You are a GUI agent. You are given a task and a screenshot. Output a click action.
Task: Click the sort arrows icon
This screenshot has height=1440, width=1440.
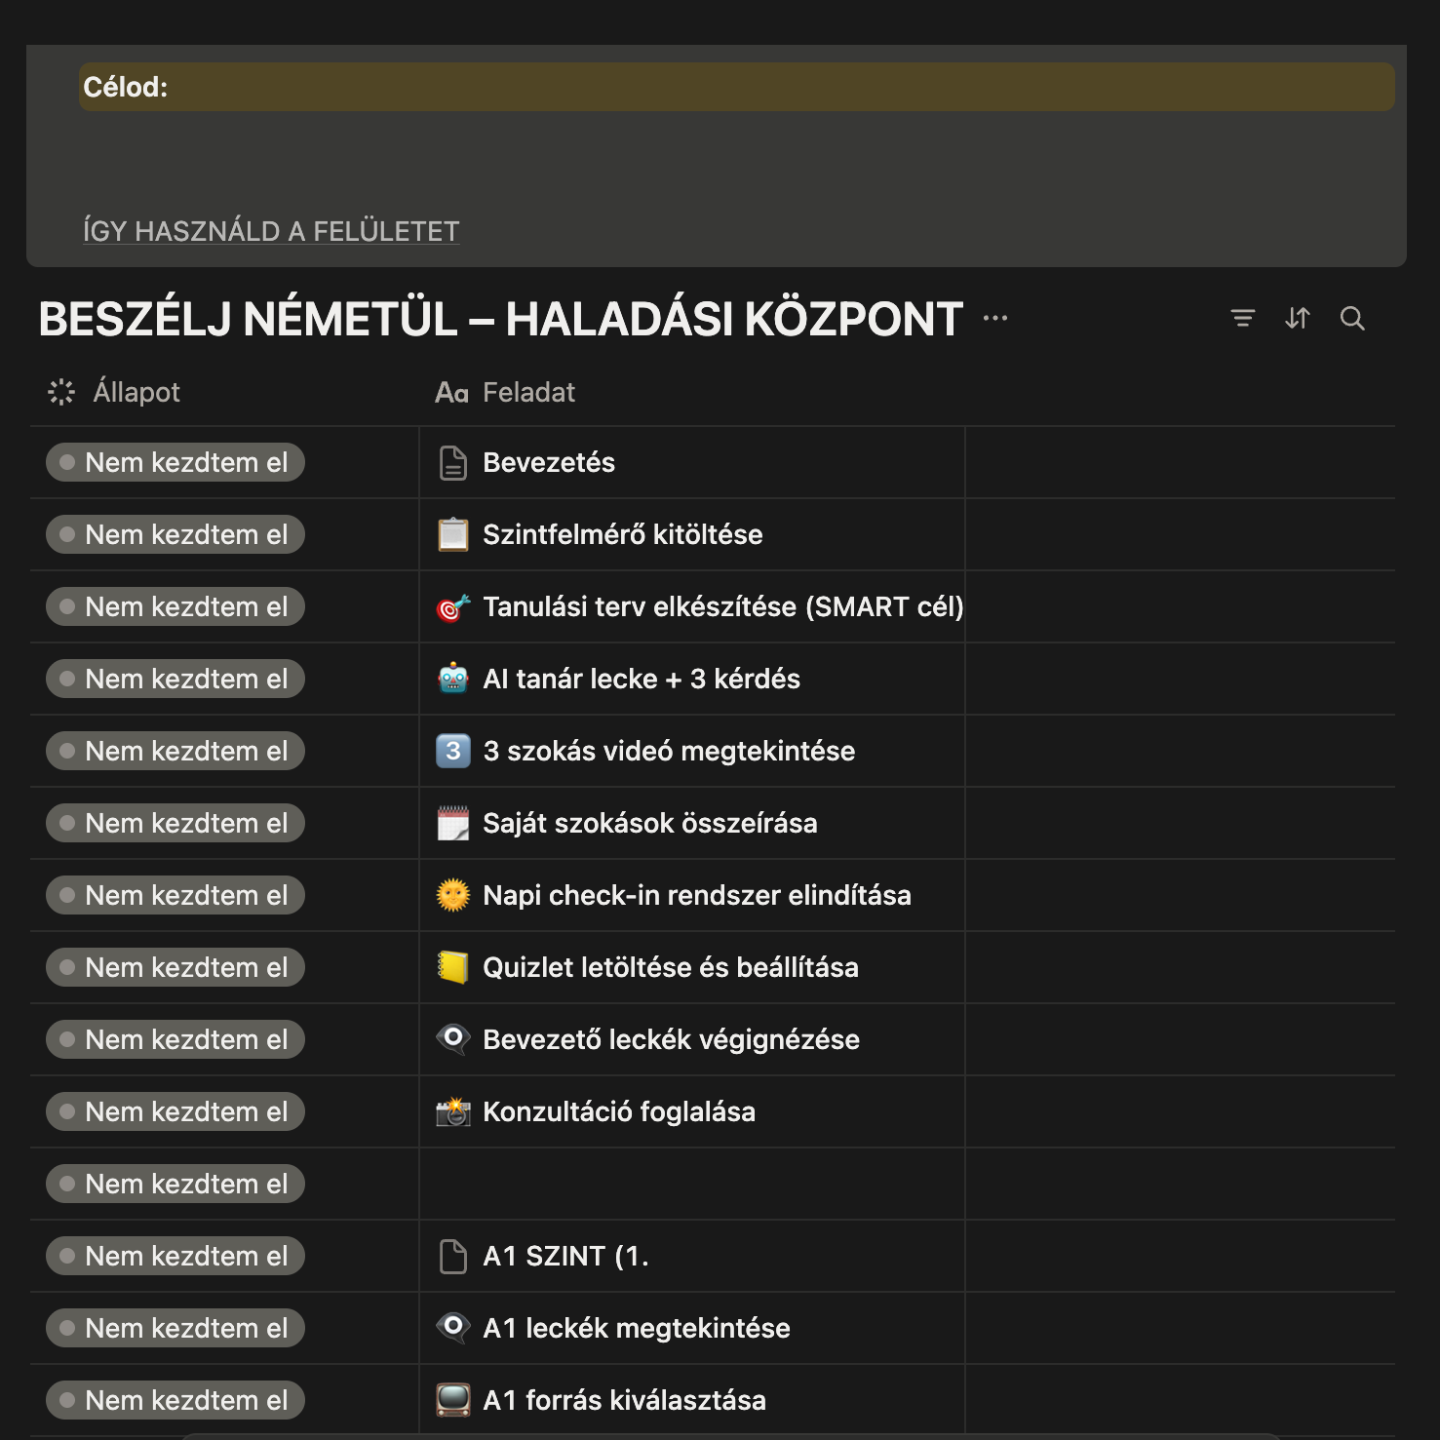pyautogui.click(x=1297, y=319)
